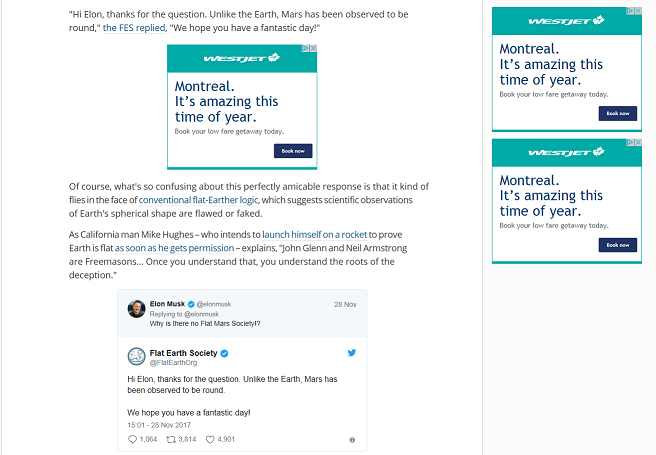
Task: Click the reply speech bubble icon under the tweet
Action: [x=133, y=439]
